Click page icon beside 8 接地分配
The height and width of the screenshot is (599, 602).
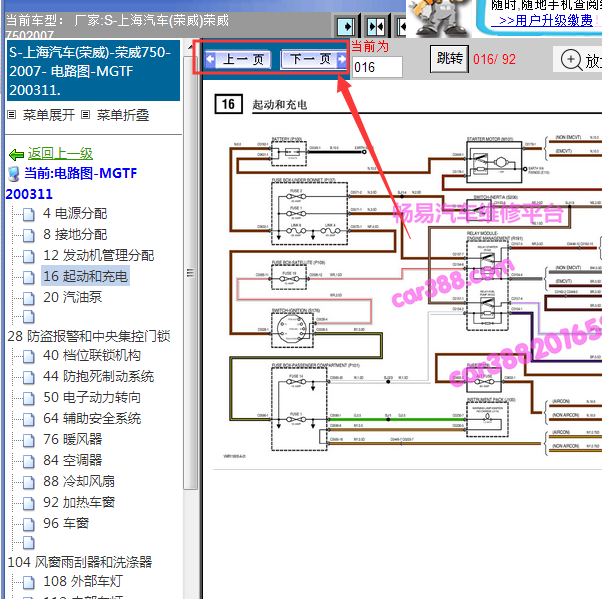29,235
